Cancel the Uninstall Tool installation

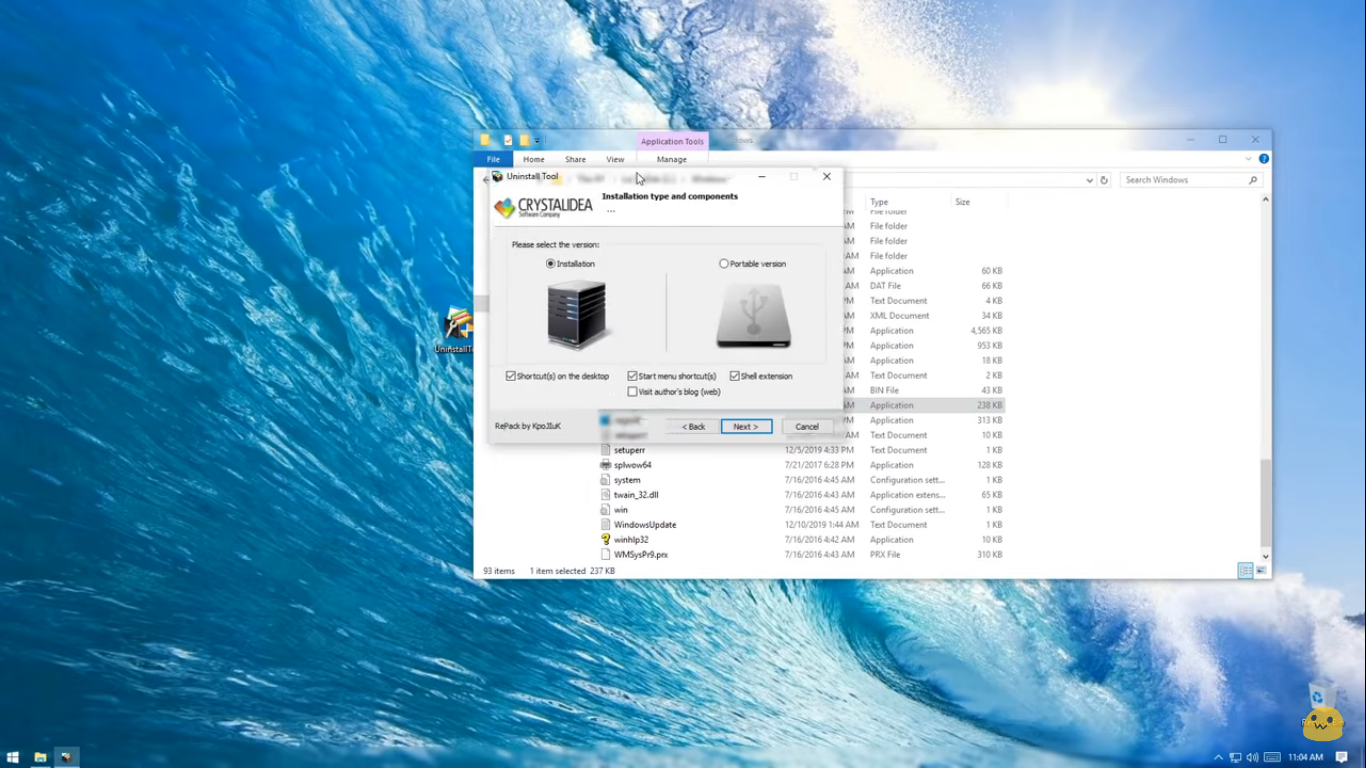(806, 426)
